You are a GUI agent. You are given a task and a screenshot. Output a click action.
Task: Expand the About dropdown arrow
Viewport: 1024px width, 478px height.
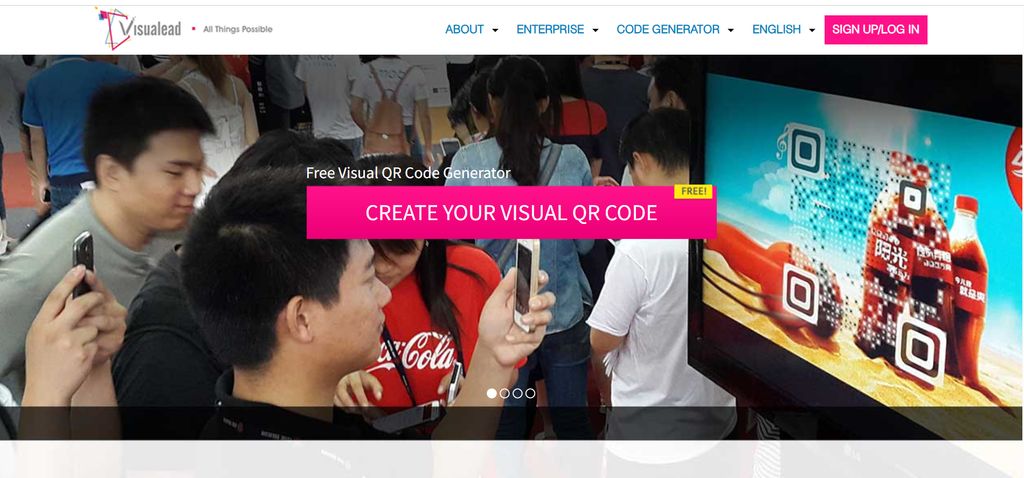pos(495,30)
